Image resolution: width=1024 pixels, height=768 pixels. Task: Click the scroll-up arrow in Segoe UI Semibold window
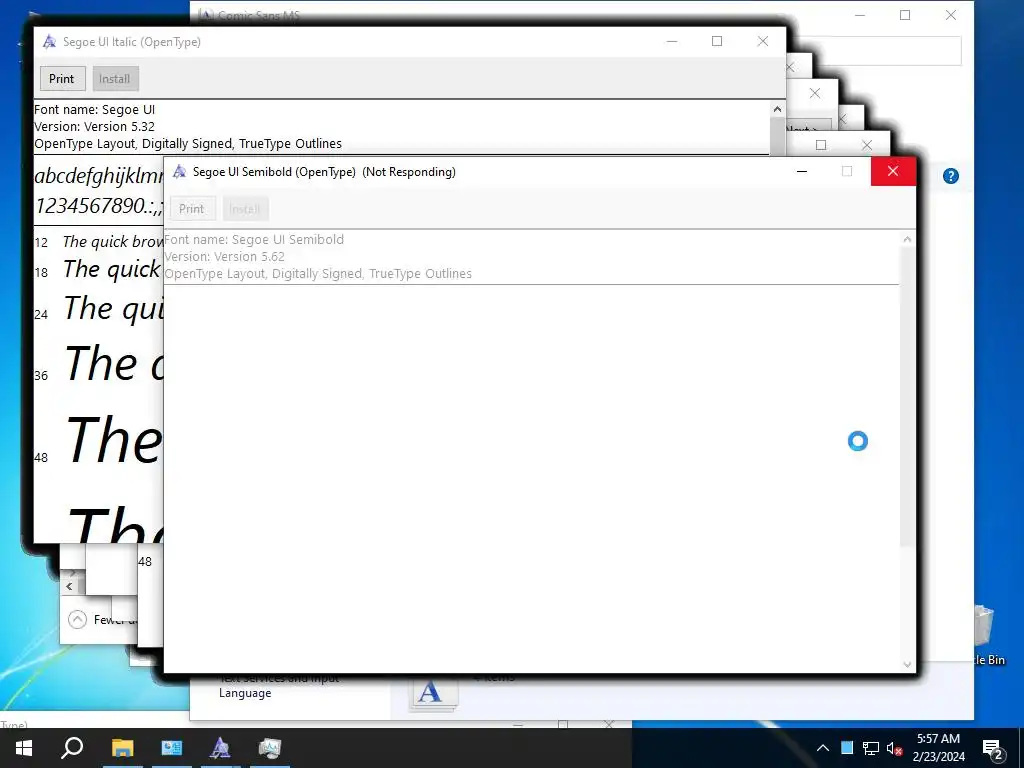tap(907, 239)
